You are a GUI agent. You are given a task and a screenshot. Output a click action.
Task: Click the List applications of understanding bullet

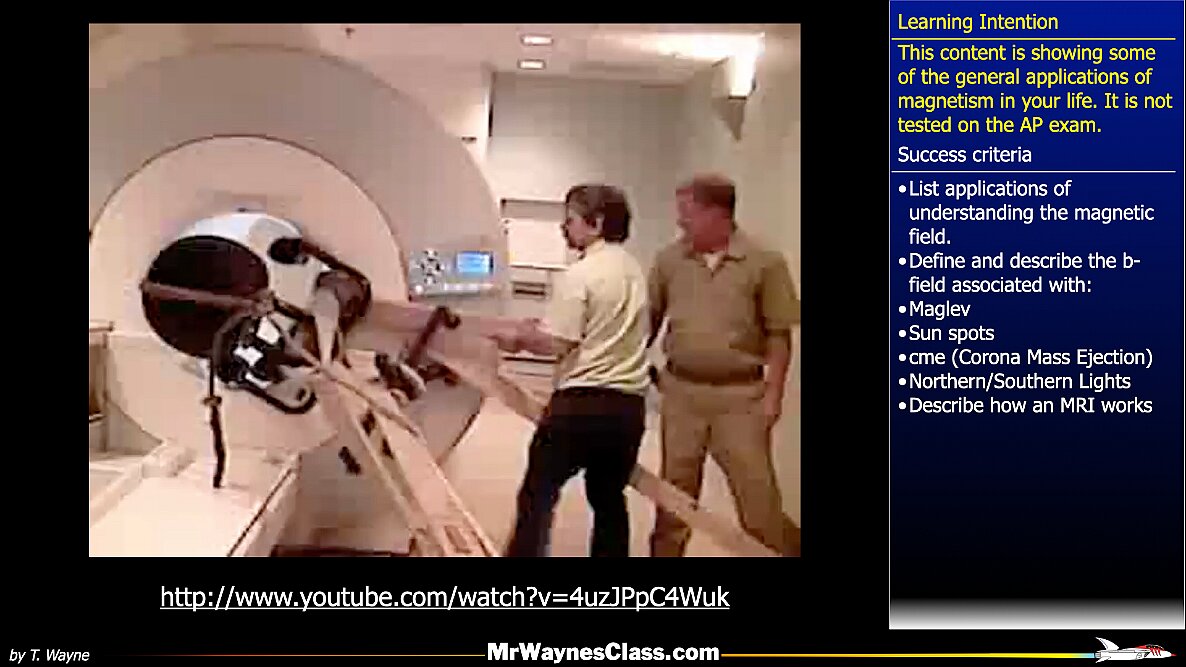1030,212
